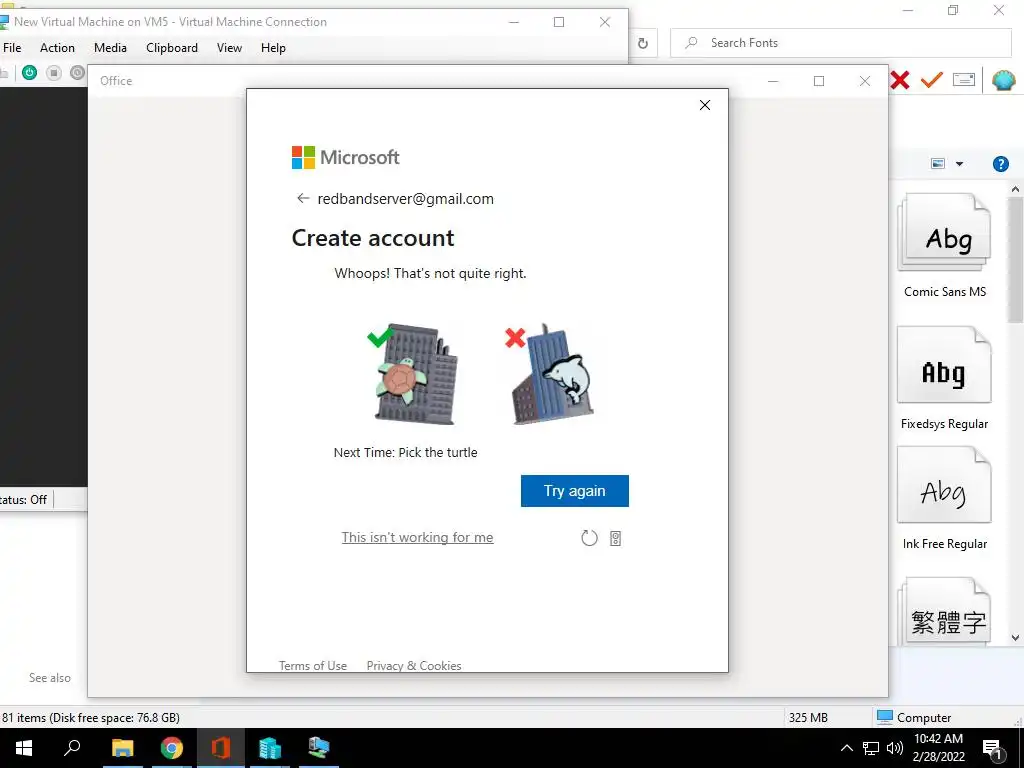Click the red X toolbar icon
This screenshot has height=768, width=1024.
(x=899, y=80)
